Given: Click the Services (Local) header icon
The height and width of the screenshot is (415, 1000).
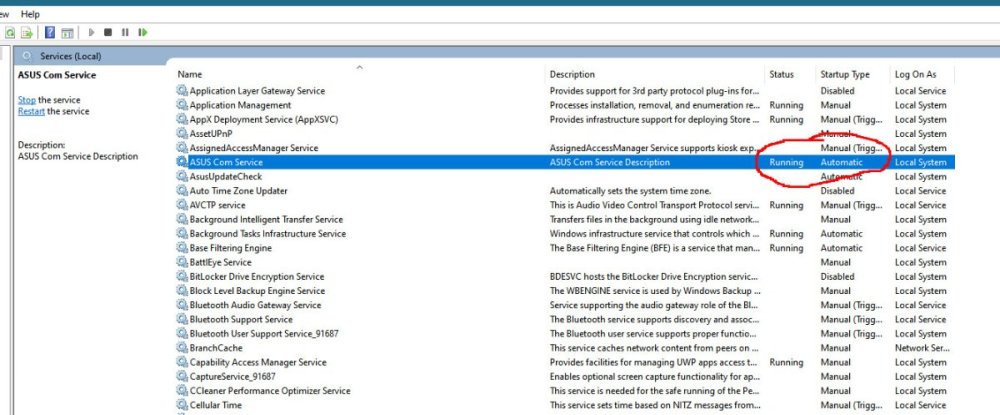Looking at the screenshot, I should (27, 56).
